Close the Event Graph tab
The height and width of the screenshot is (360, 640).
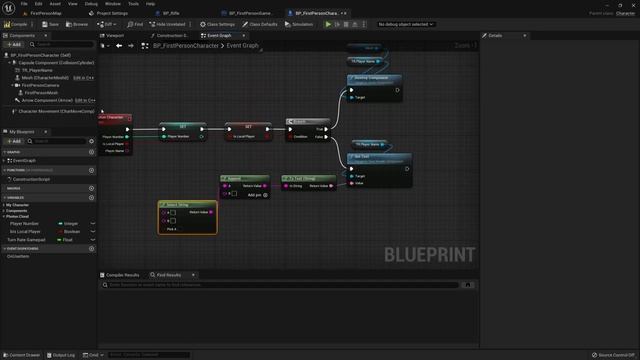(x=244, y=36)
